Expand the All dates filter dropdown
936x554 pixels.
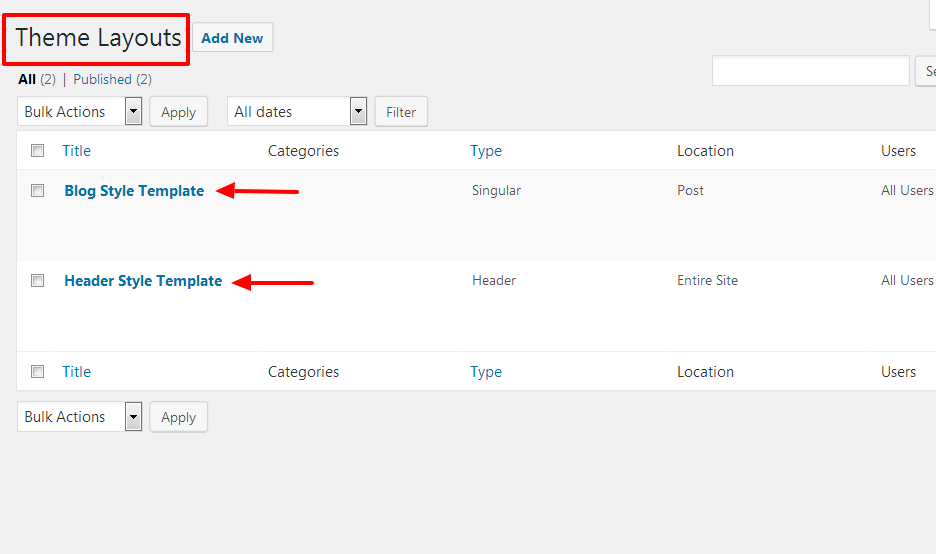(297, 111)
